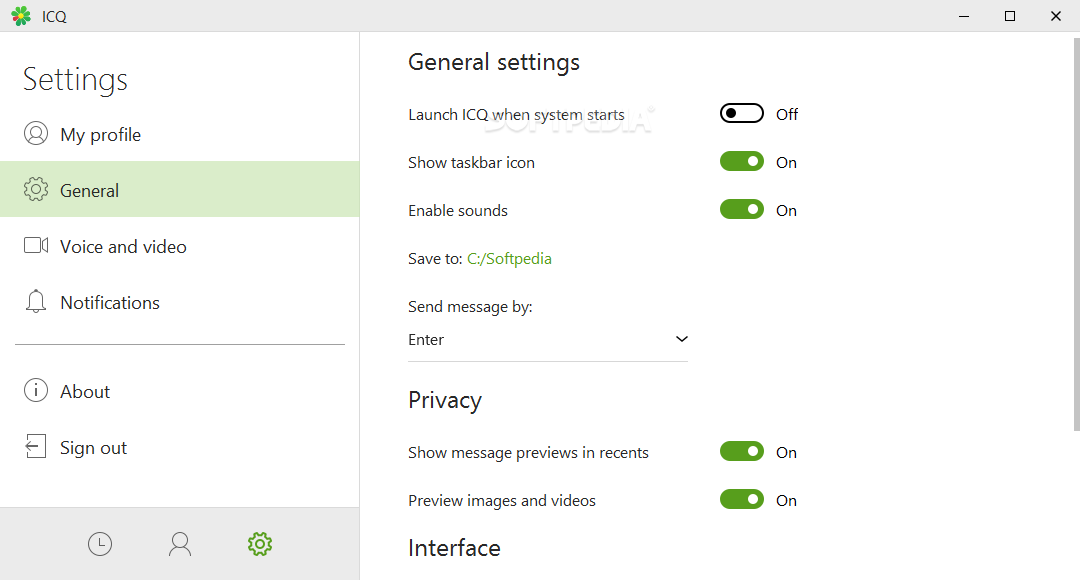
Task: Switch off Preview images and videos
Action: tap(742, 499)
